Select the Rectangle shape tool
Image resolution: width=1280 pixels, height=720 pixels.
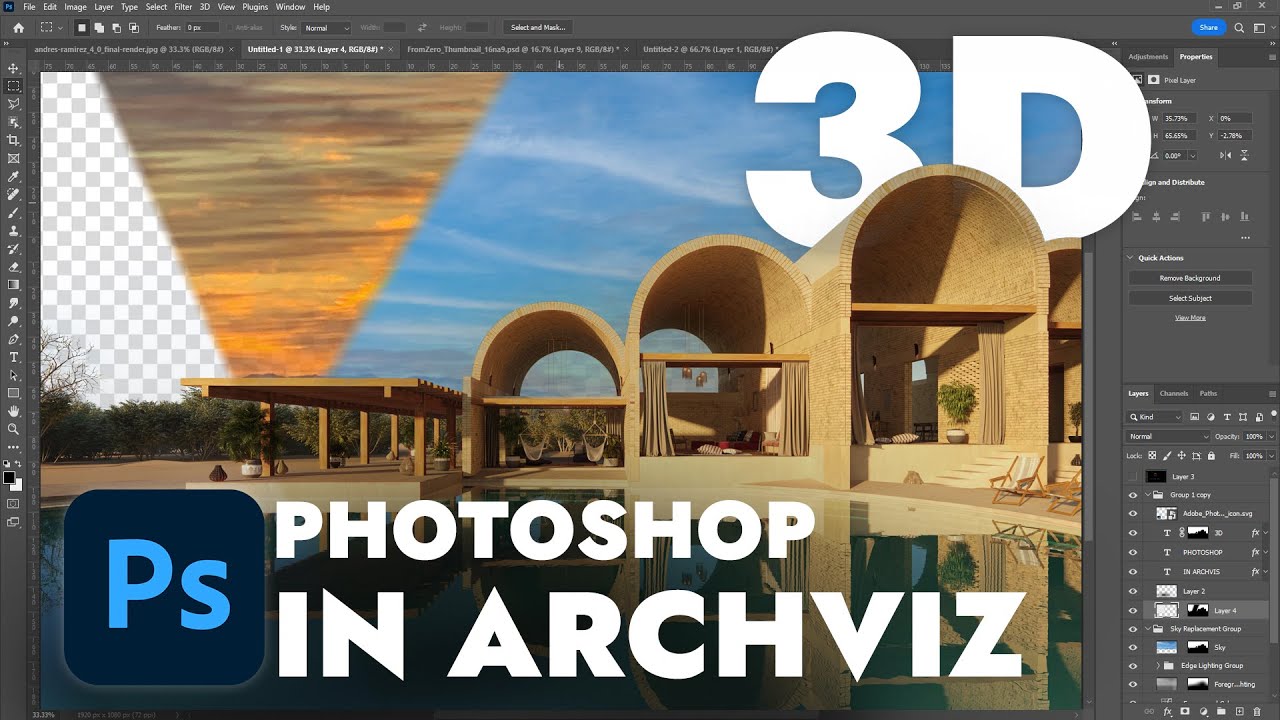14,393
